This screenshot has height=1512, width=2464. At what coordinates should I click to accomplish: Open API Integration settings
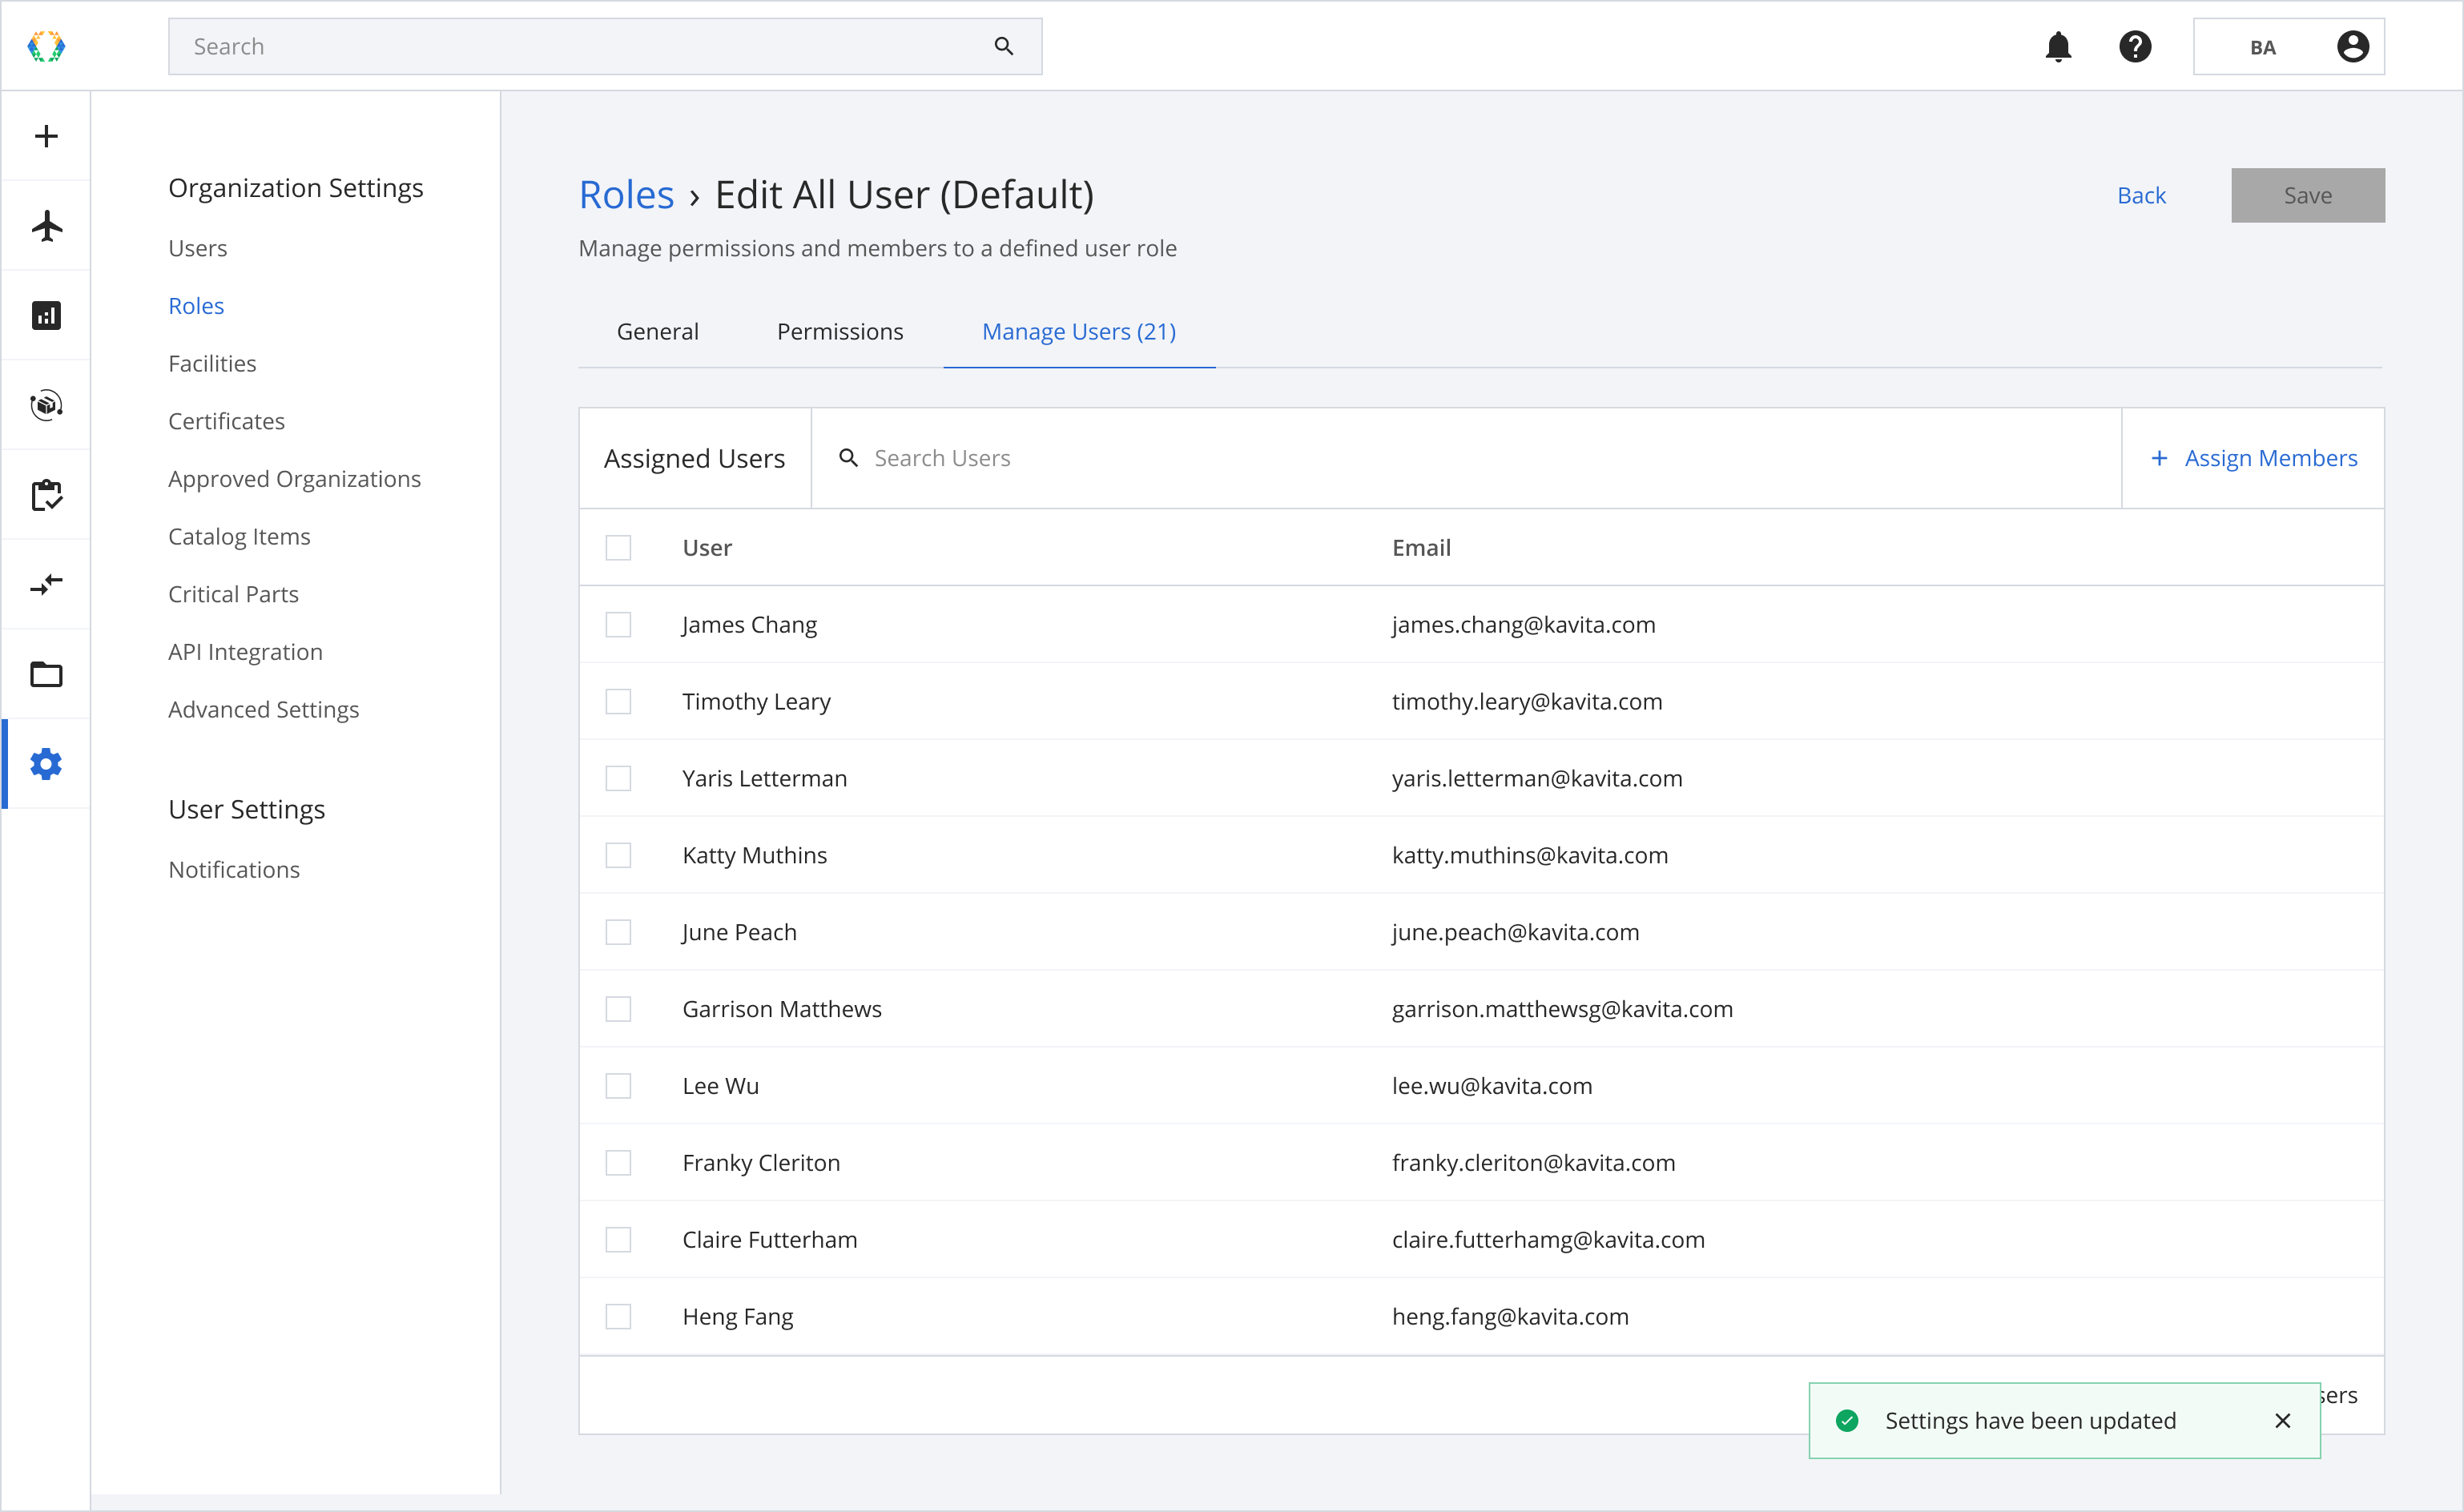pos(246,652)
